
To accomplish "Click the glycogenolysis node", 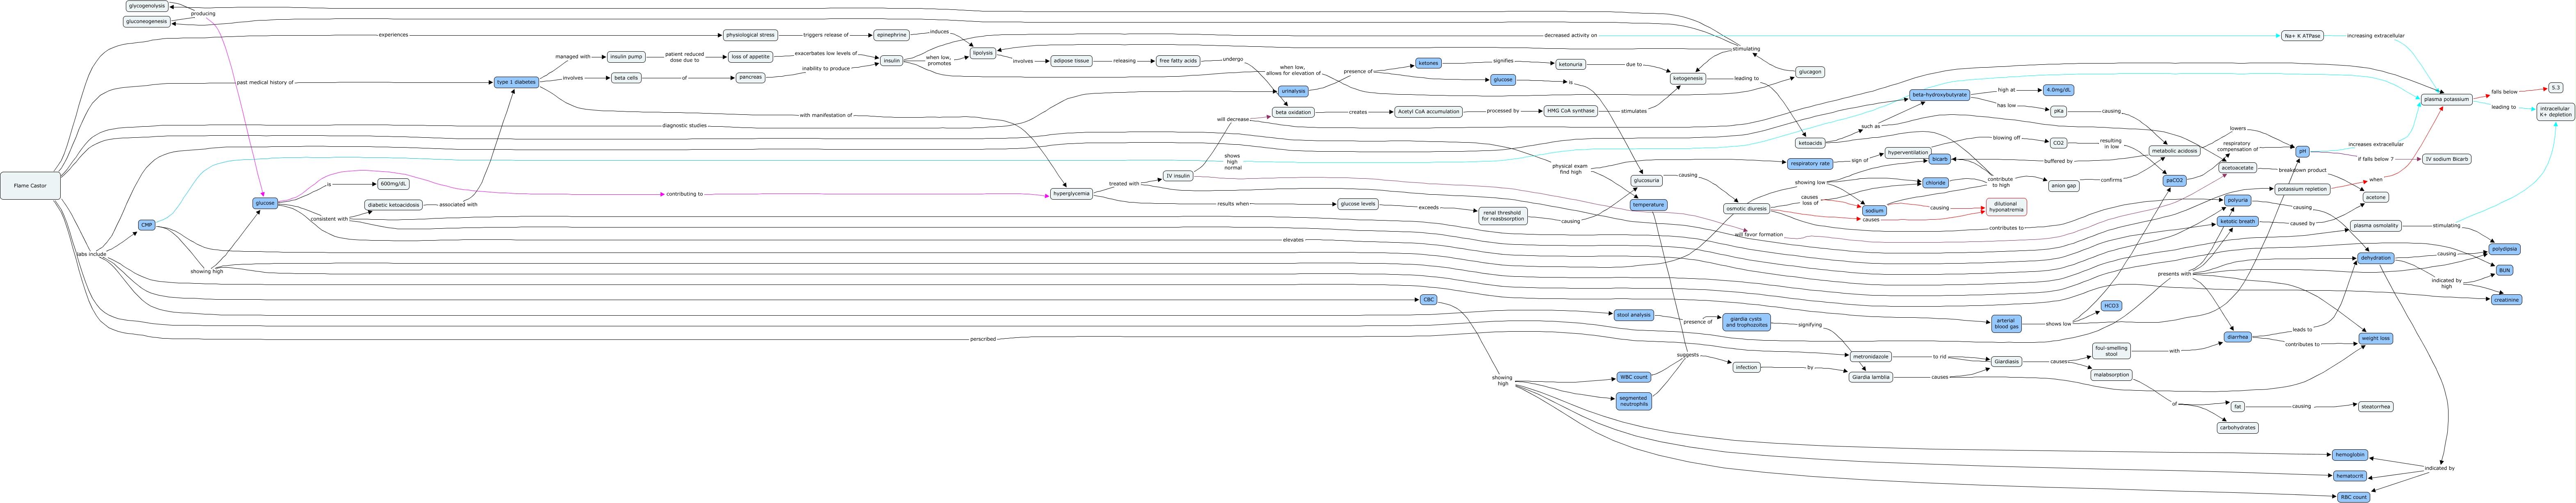I will pos(147,6).
